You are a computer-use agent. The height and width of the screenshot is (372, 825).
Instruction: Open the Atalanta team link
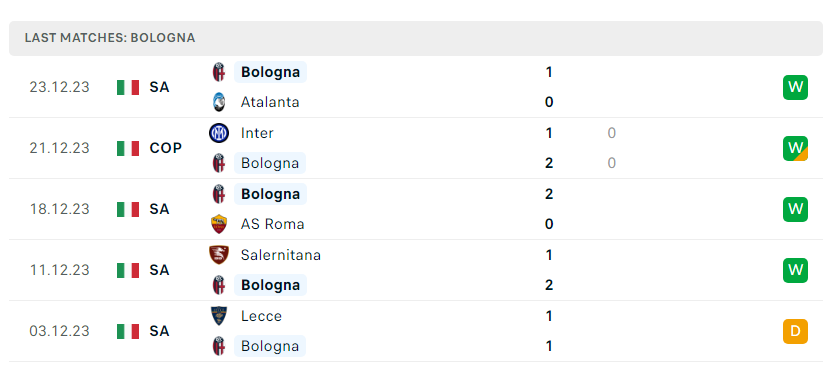coord(270,102)
